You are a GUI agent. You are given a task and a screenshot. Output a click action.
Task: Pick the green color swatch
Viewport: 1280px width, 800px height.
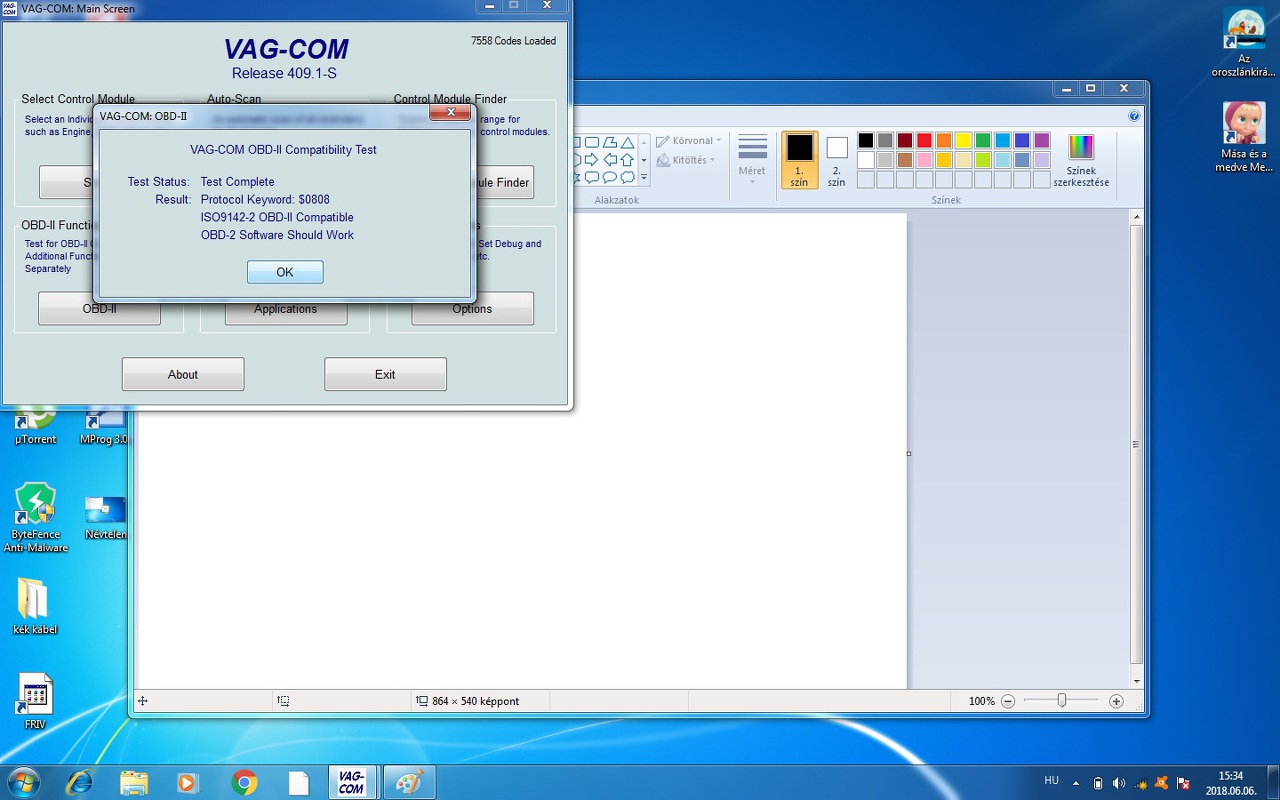click(983, 141)
